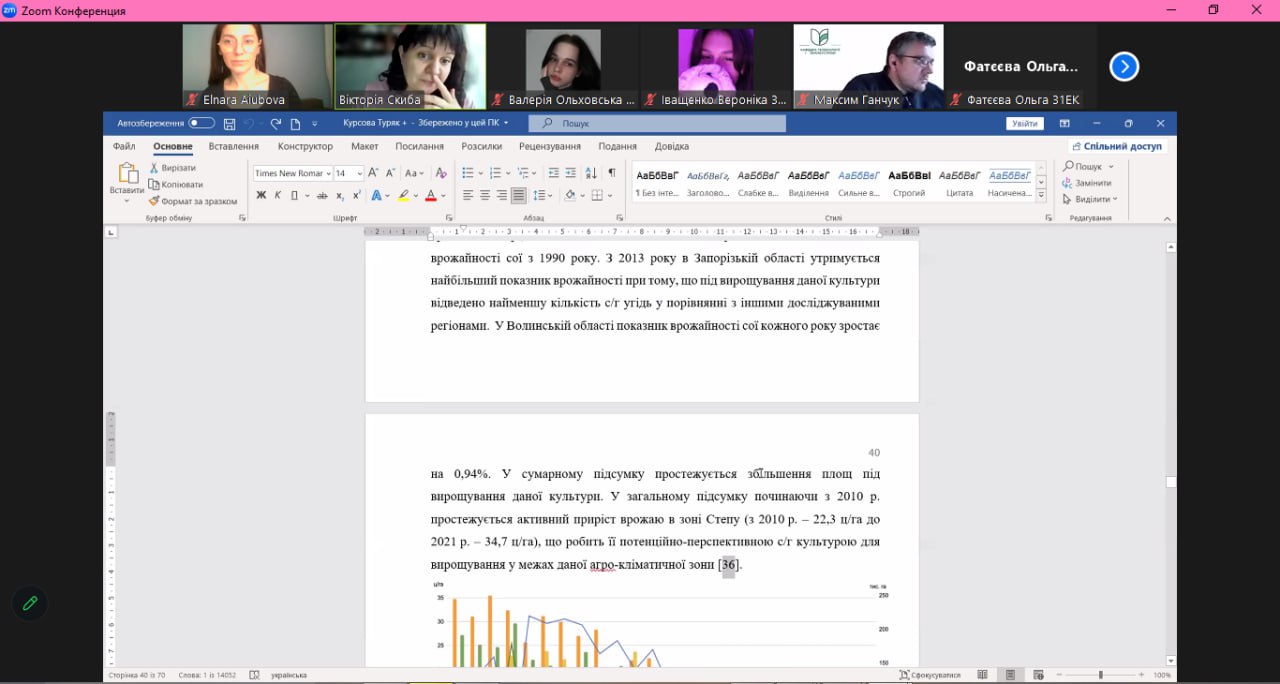Screen dimensions: 1280x684
Task: Toggle bold formatting (Ж)
Action: pyautogui.click(x=261, y=196)
